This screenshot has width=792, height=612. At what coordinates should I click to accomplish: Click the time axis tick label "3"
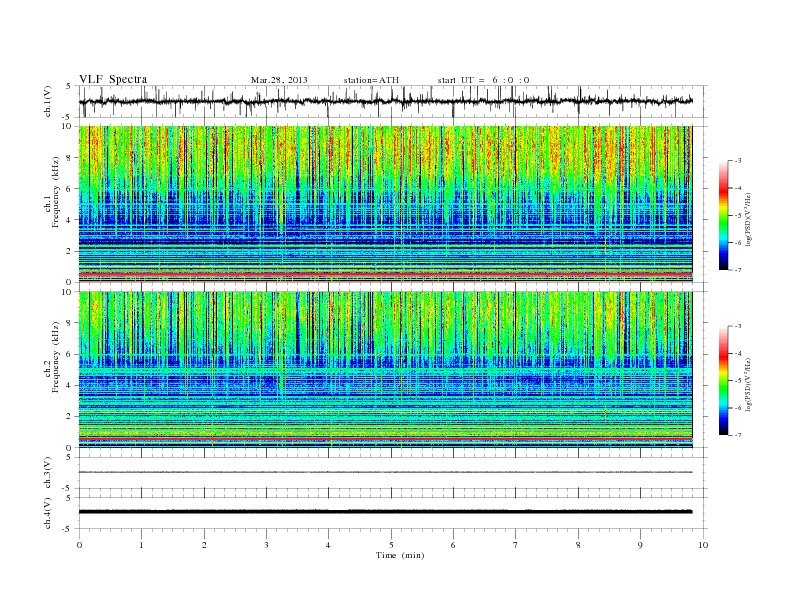(x=266, y=545)
